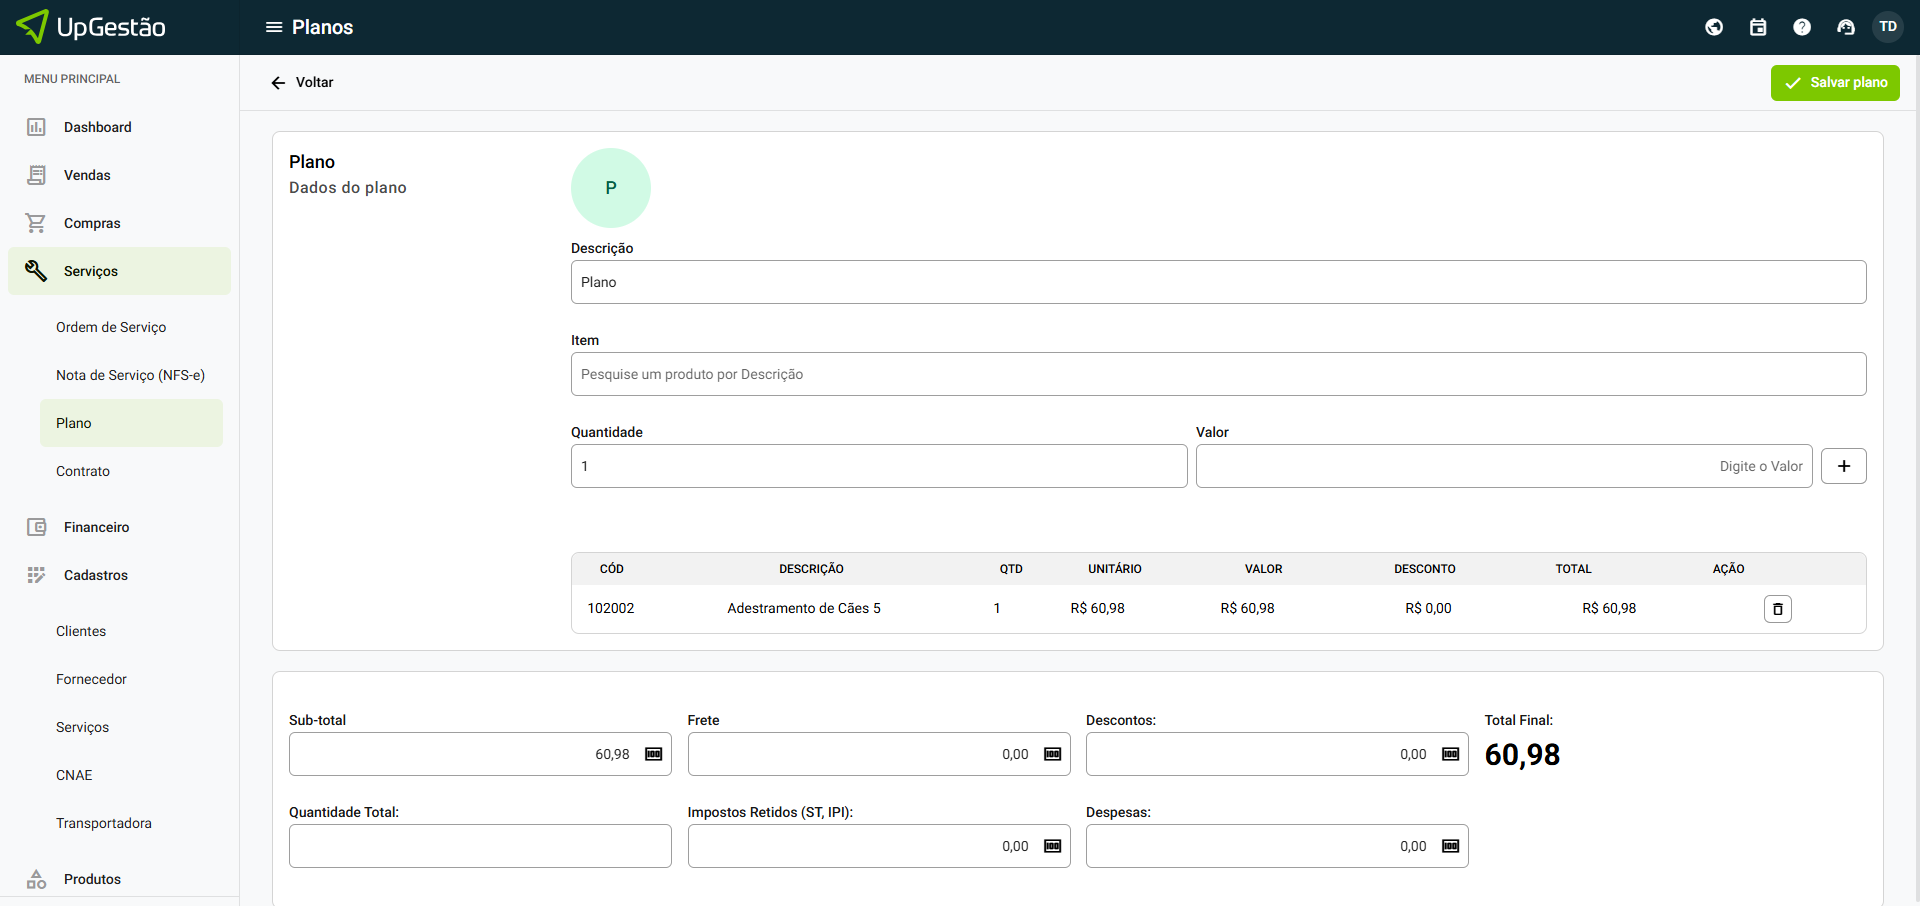1920x906 pixels.
Task: Open calculator icon in Sub-total field
Action: pyautogui.click(x=654, y=754)
